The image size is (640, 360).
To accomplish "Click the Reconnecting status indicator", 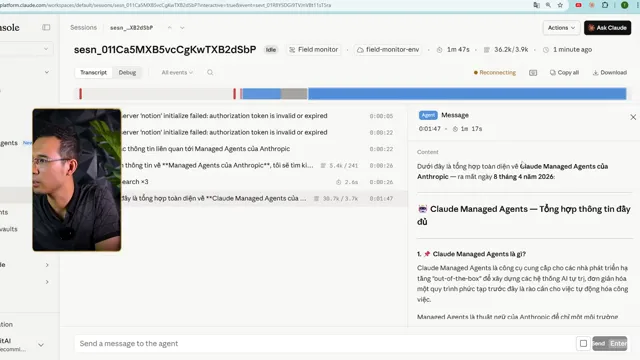I will [x=494, y=73].
